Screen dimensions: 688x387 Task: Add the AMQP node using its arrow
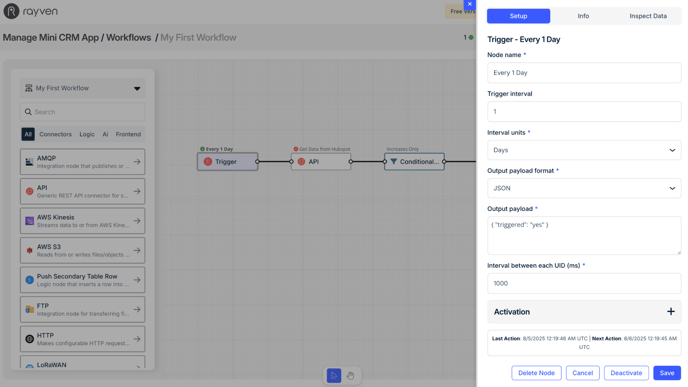pyautogui.click(x=137, y=162)
